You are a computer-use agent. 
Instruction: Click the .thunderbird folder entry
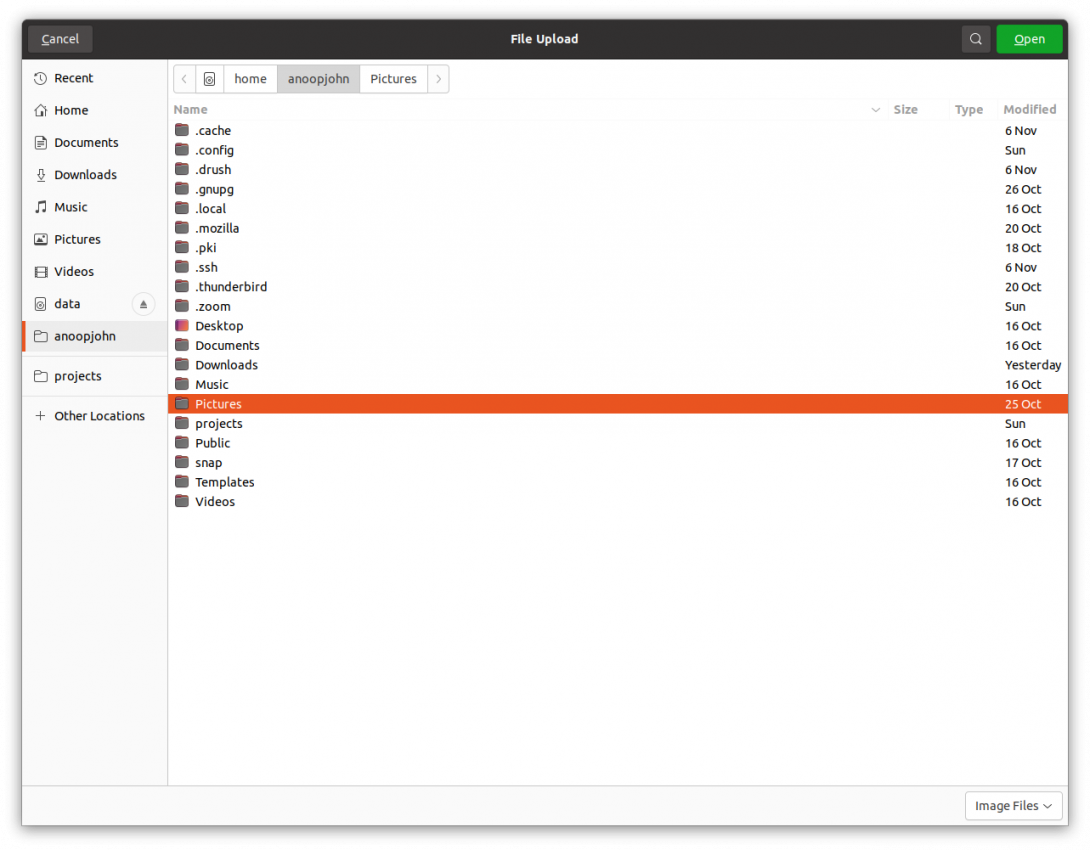[231, 287]
